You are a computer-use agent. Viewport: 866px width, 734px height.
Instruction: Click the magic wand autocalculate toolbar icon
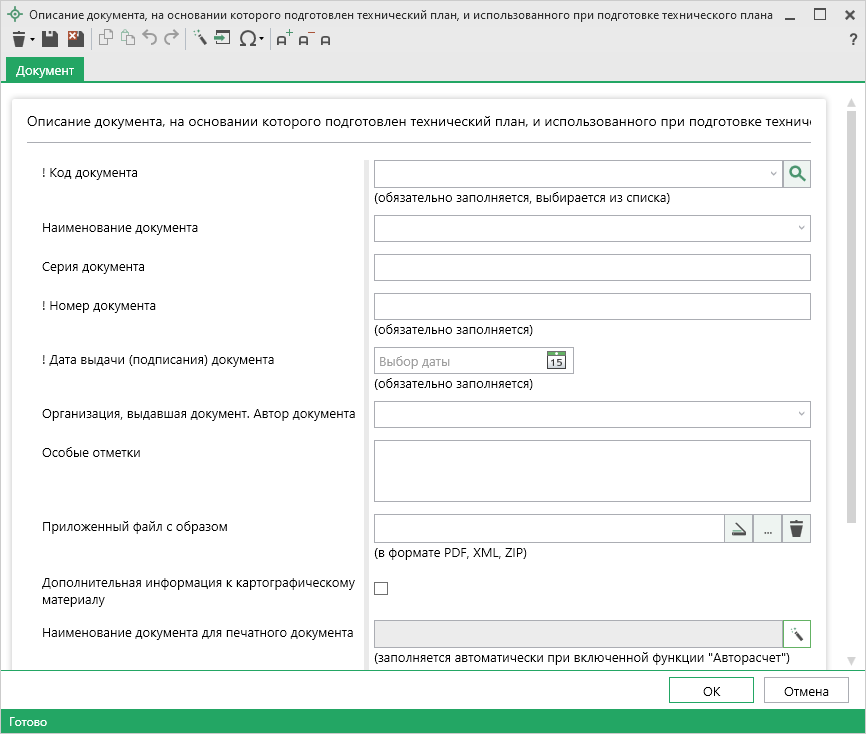[x=199, y=39]
